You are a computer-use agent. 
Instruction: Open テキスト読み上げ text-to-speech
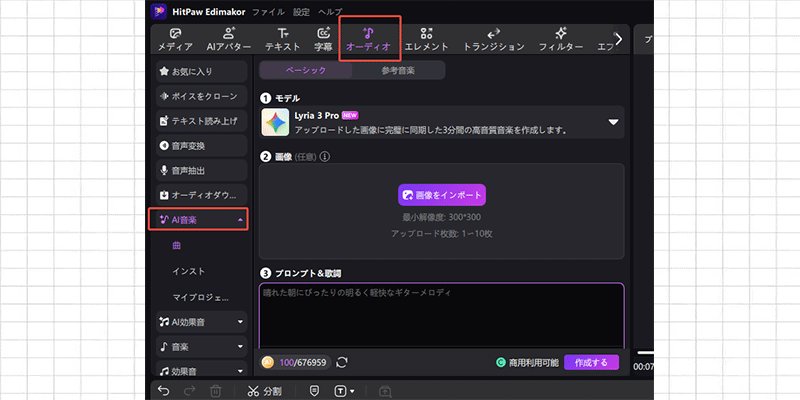202,121
